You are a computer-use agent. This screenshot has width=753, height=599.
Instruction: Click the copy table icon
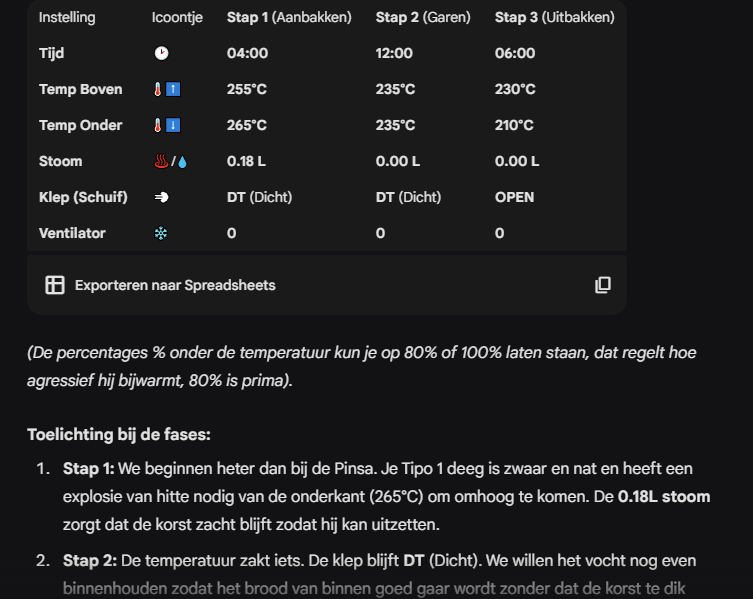602,285
